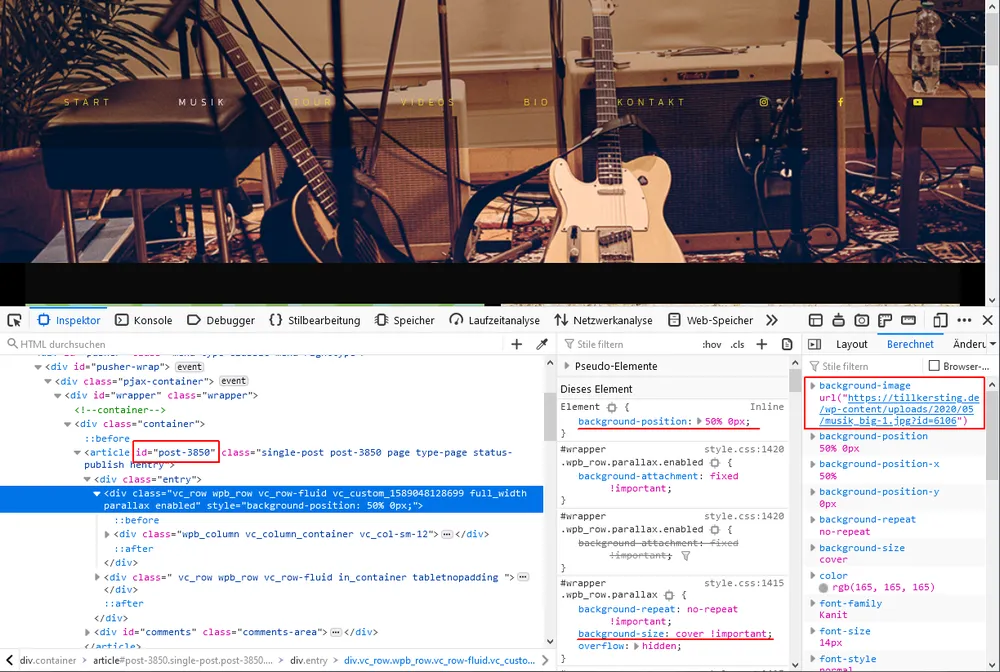Open the Änderungen sidebar tab

[x=969, y=344]
